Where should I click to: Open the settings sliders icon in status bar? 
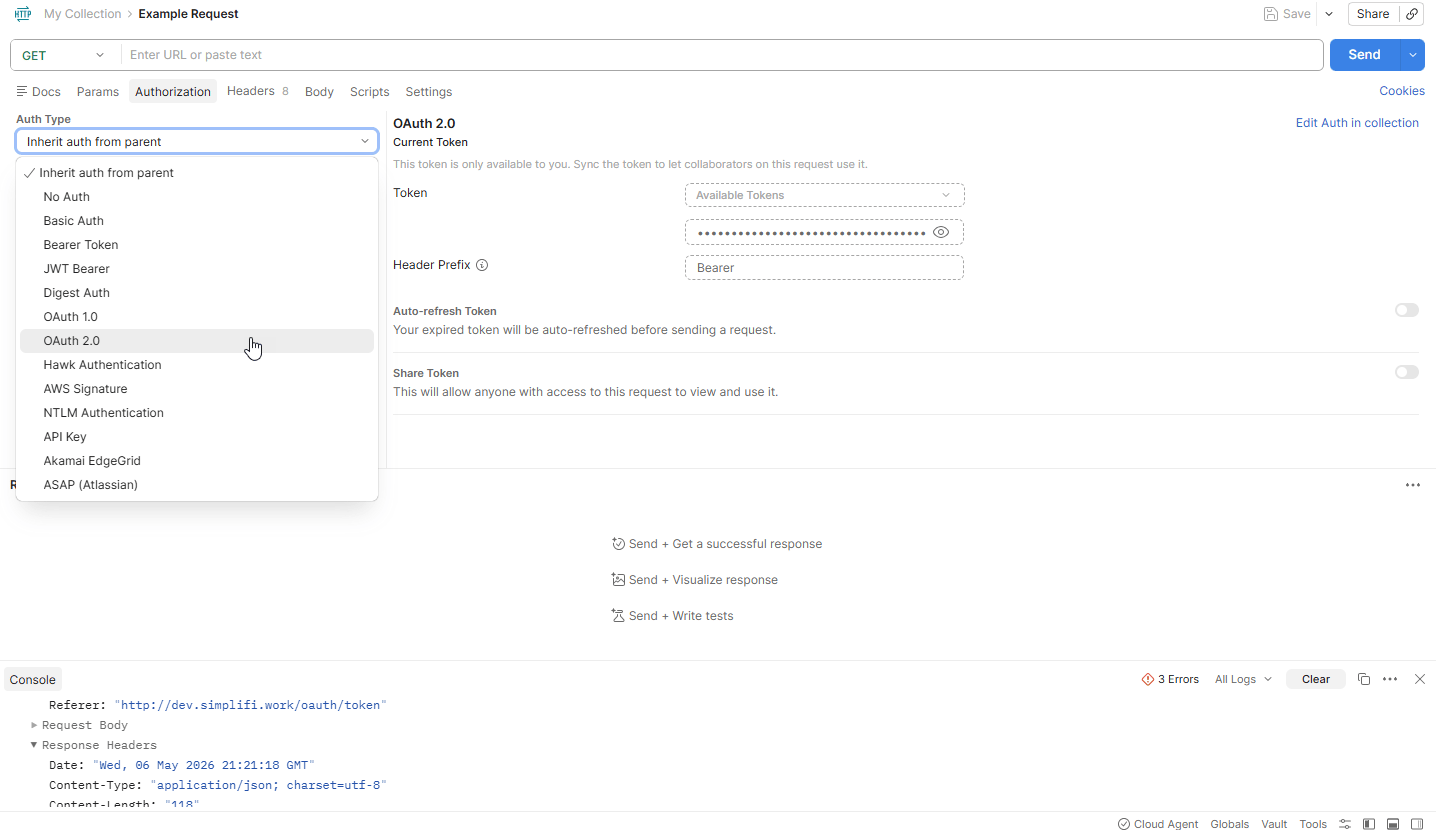coord(1345,824)
